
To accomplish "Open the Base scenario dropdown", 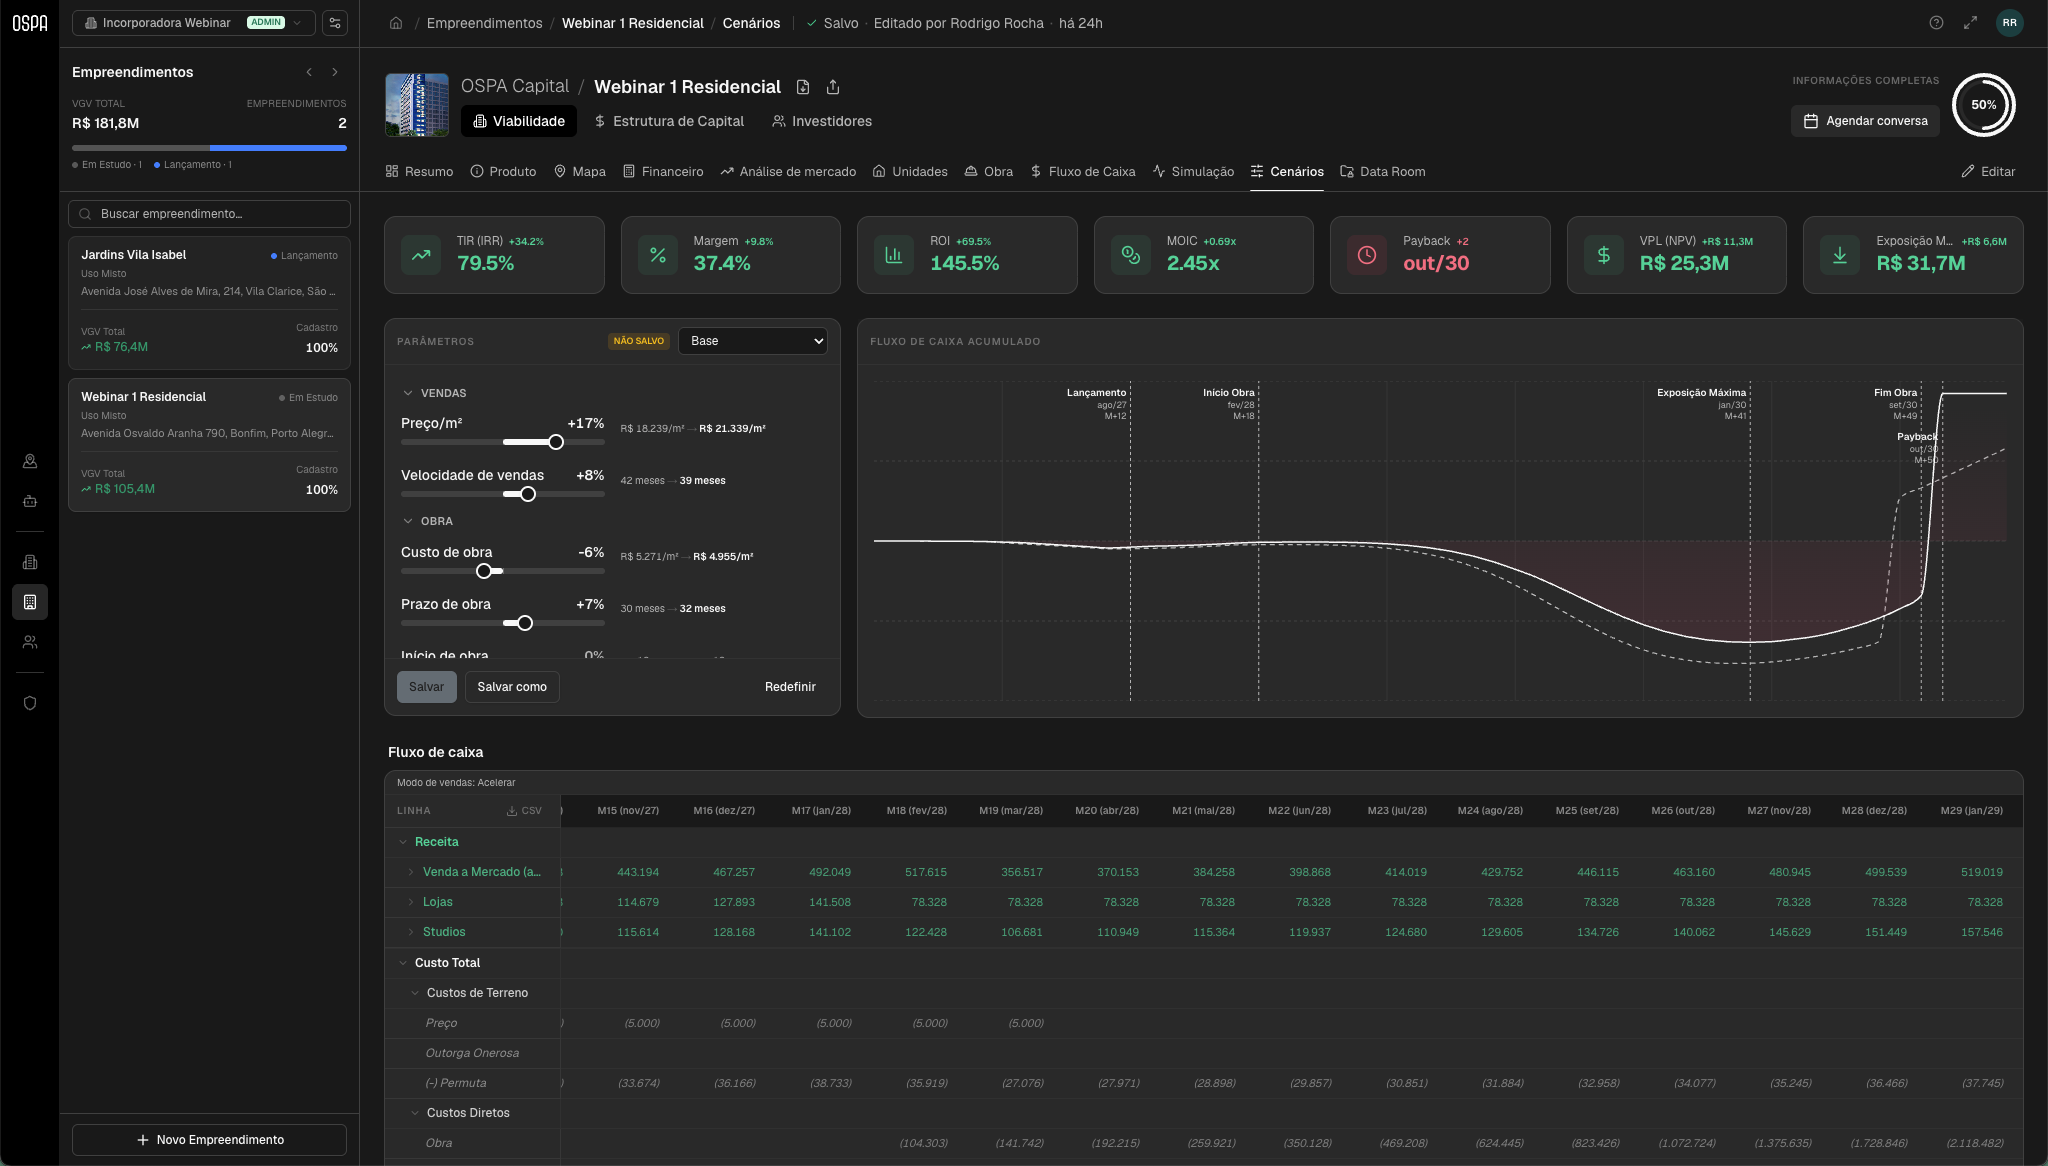I will [x=753, y=341].
